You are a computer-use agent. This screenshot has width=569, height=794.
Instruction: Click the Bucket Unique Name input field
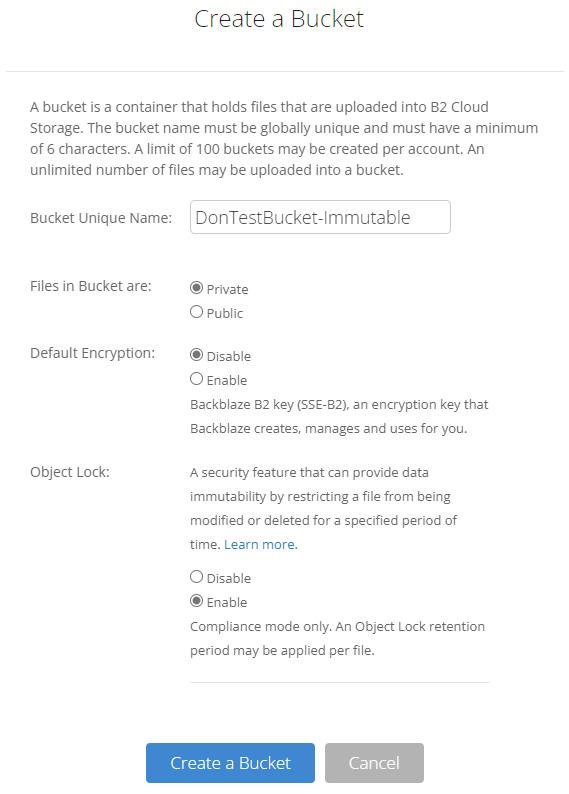click(320, 217)
